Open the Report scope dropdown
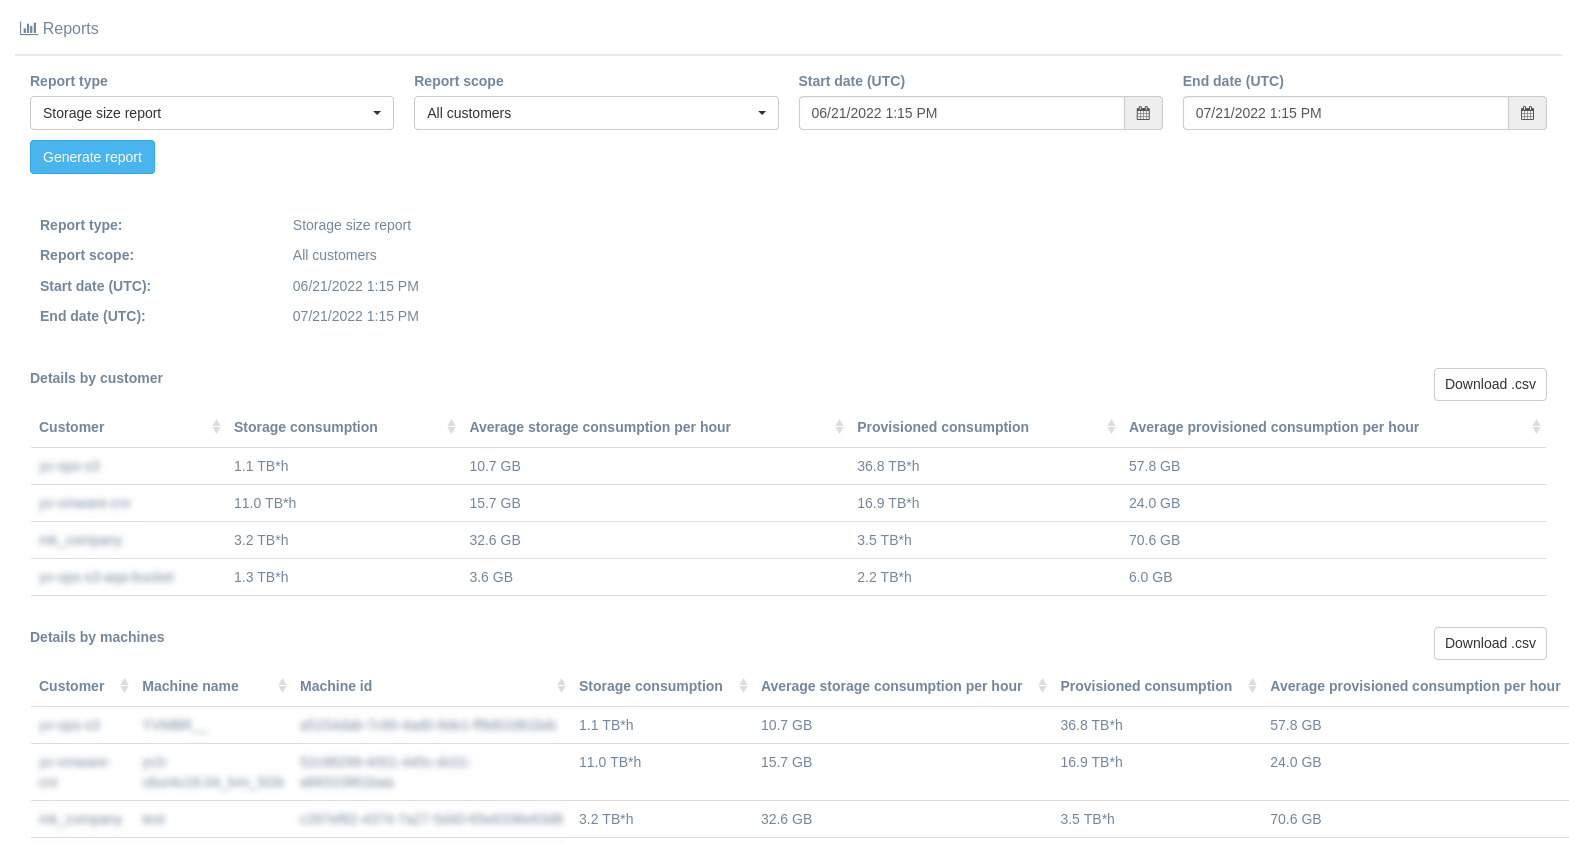This screenshot has height=843, width=1569. click(x=596, y=113)
